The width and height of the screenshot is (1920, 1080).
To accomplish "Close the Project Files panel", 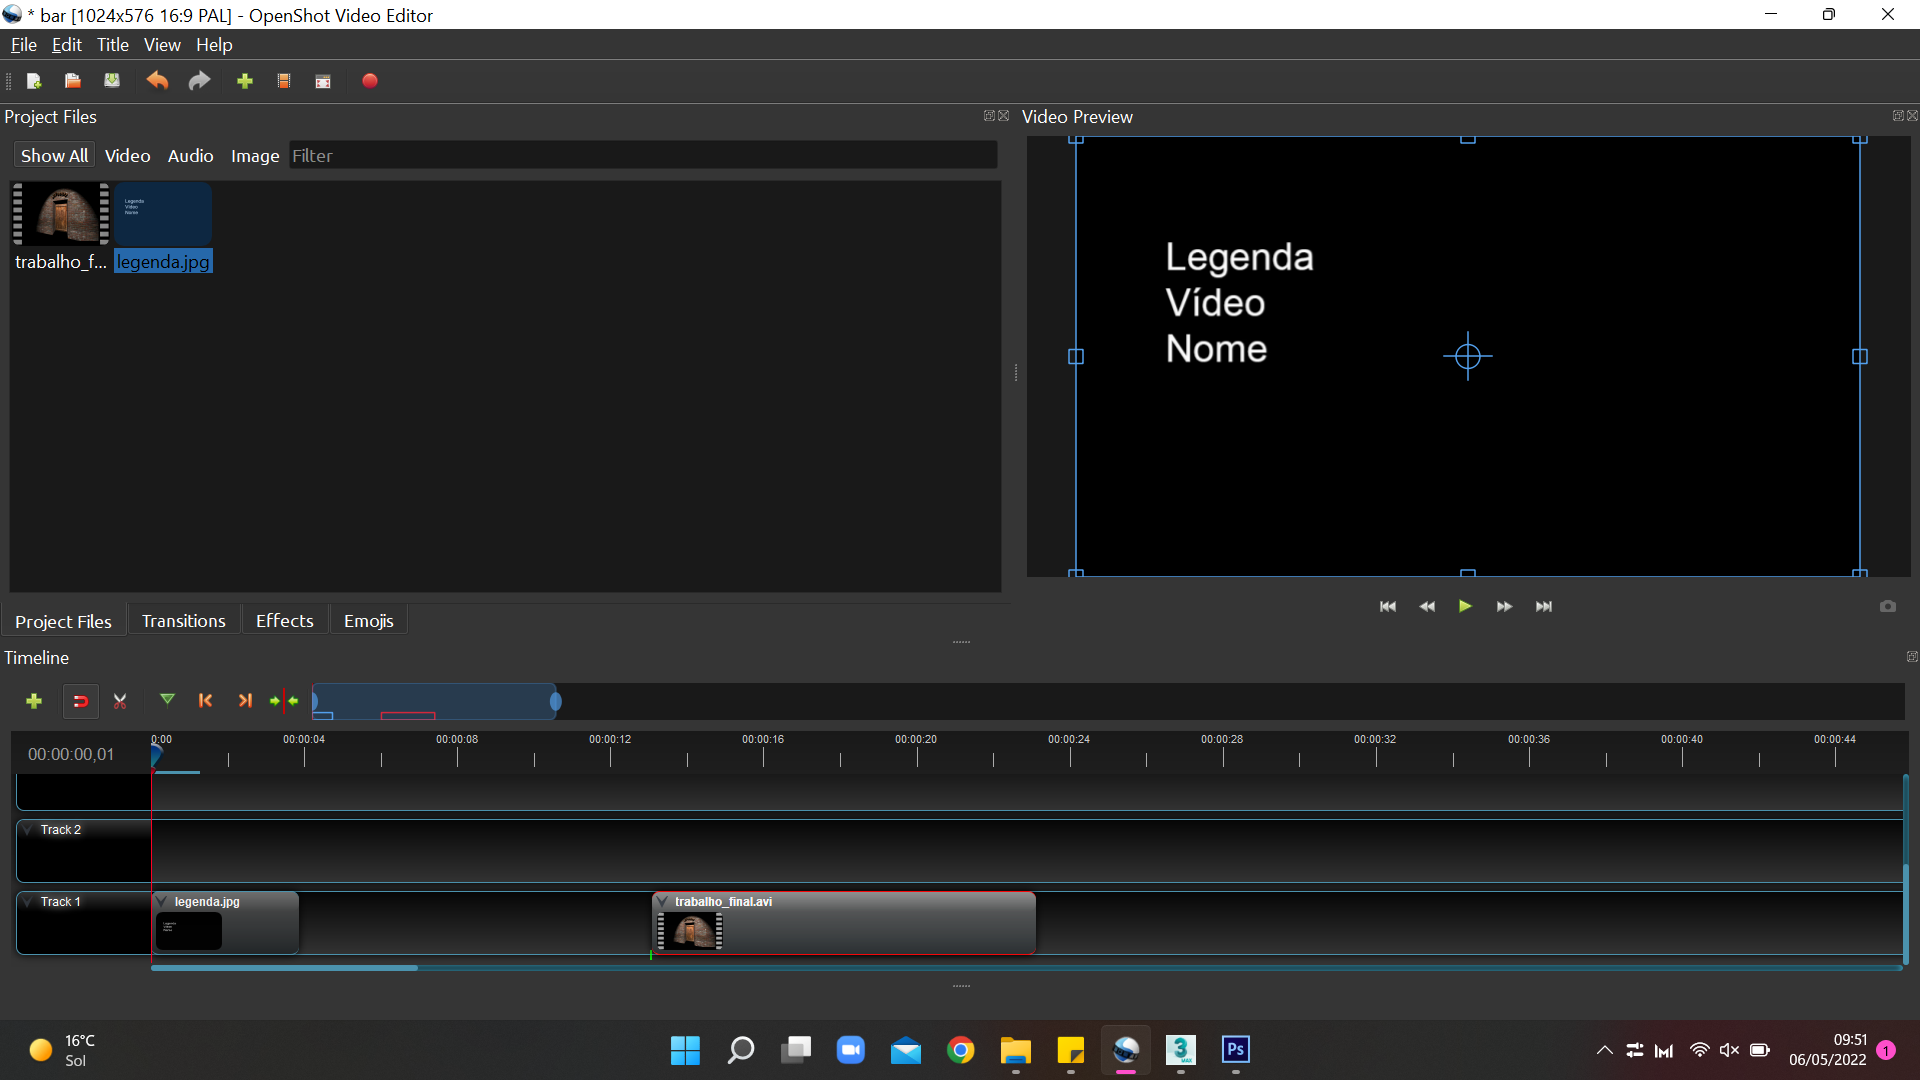I will click(1004, 116).
